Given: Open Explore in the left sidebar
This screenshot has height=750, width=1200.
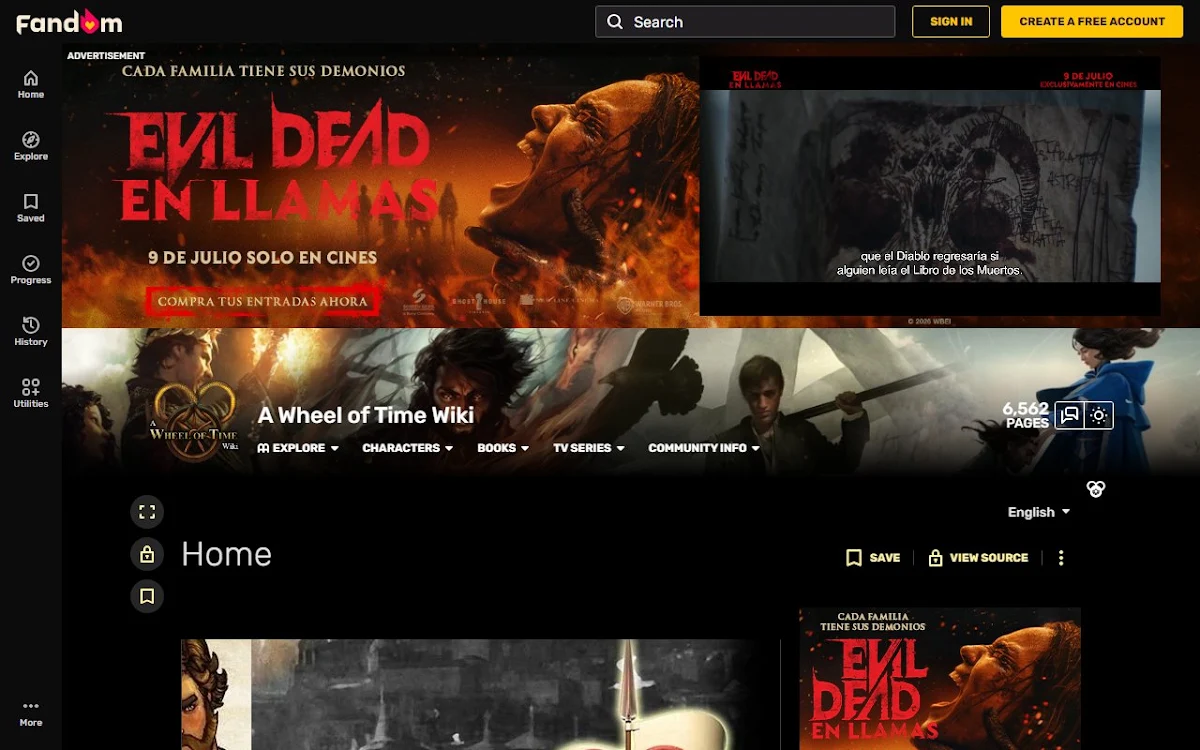Looking at the screenshot, I should pos(31,146).
